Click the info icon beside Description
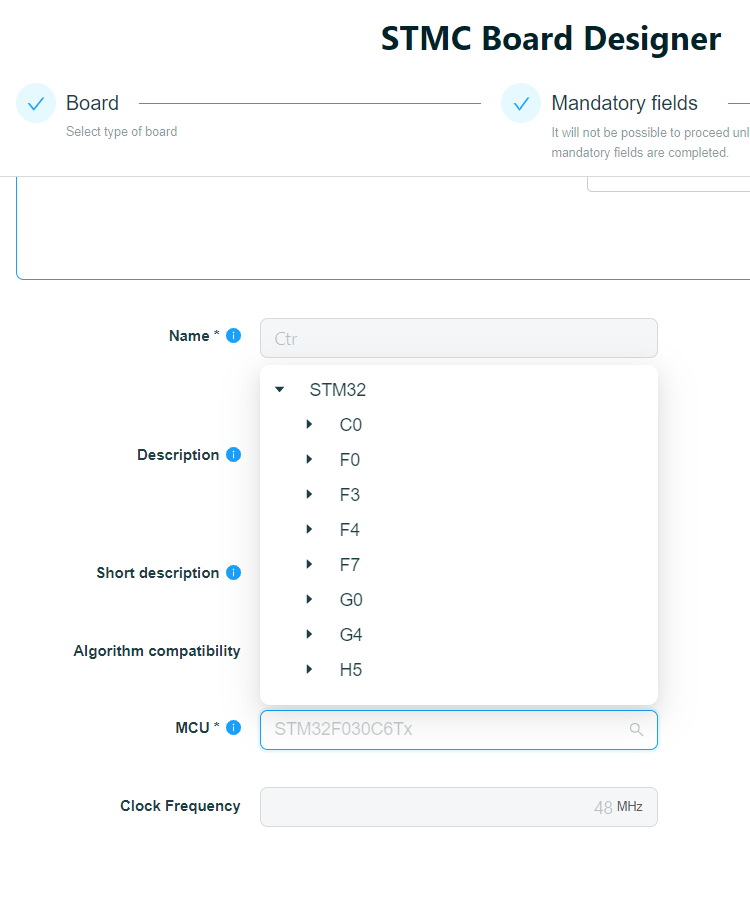750x923 pixels. pyautogui.click(x=234, y=454)
